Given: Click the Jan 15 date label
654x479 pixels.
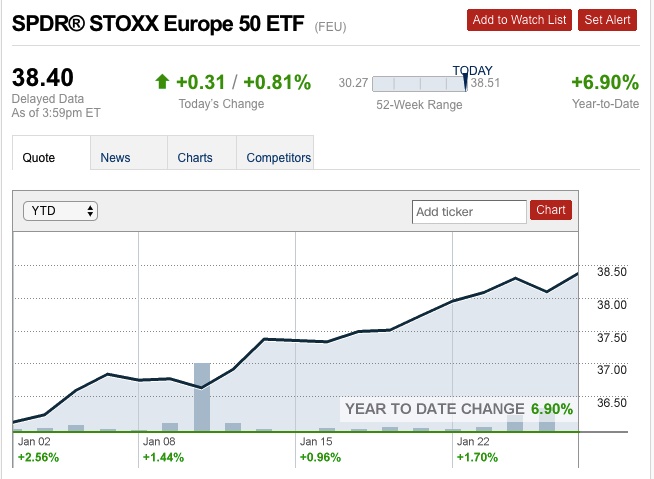Looking at the screenshot, I should pos(316,440).
